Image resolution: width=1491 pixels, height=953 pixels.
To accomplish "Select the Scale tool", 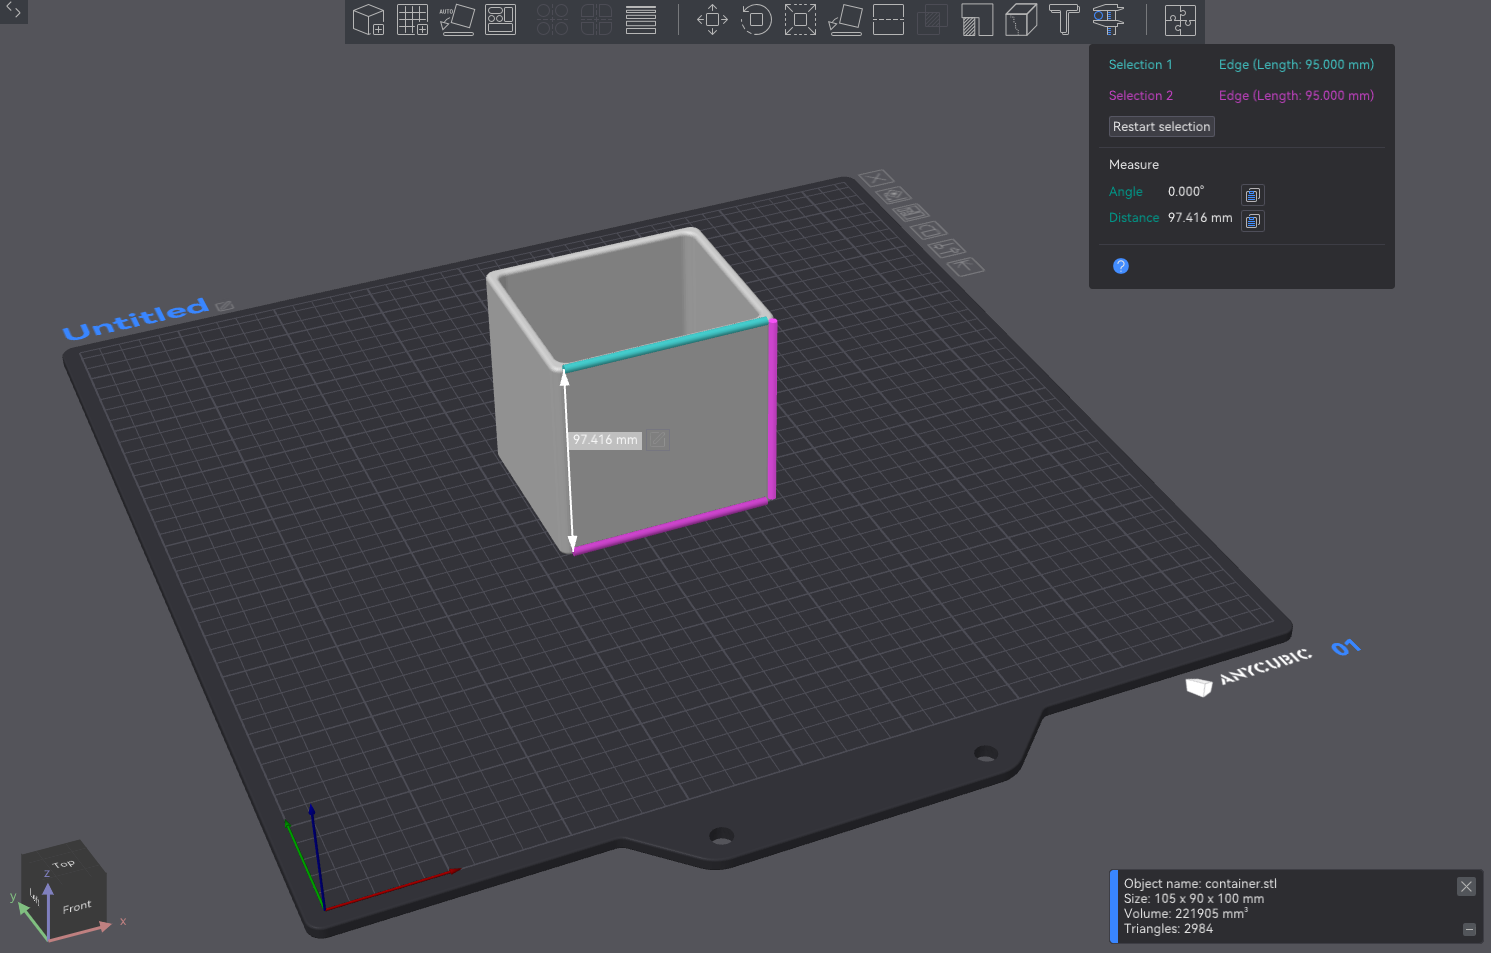I will click(800, 20).
